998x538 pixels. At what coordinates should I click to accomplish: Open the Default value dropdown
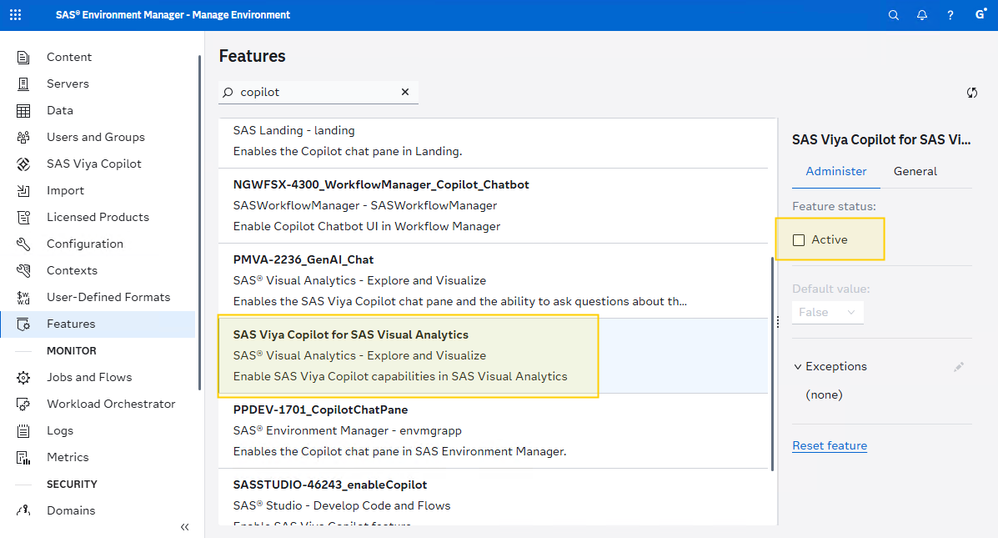click(x=827, y=313)
